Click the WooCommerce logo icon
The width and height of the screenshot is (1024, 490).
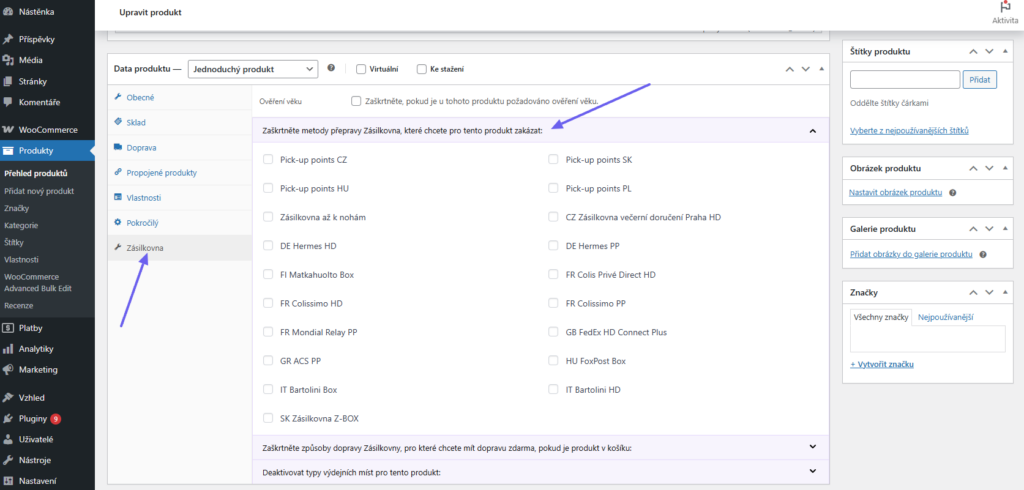click(x=8, y=129)
